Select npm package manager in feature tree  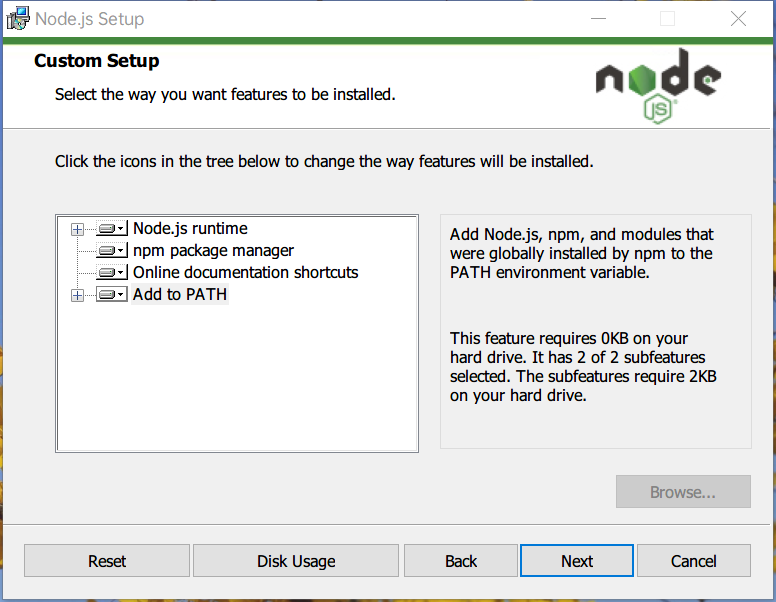213,251
